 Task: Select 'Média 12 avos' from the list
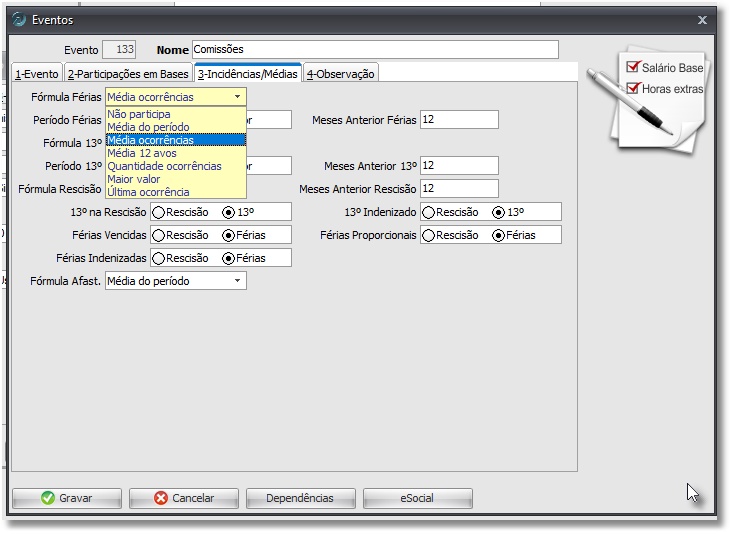(140, 153)
